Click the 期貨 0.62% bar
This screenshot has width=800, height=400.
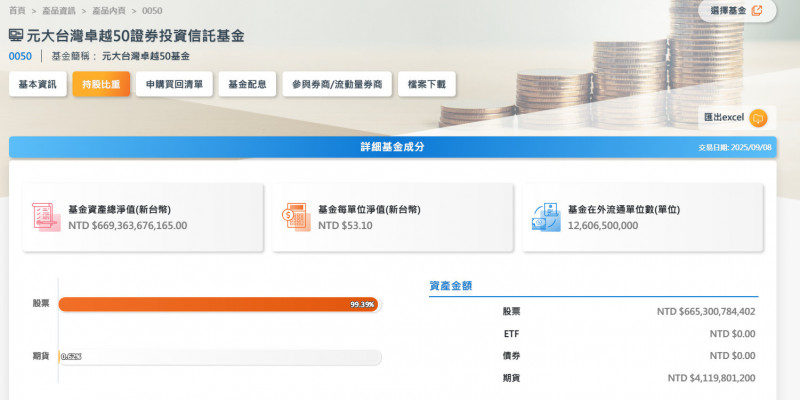click(x=220, y=356)
